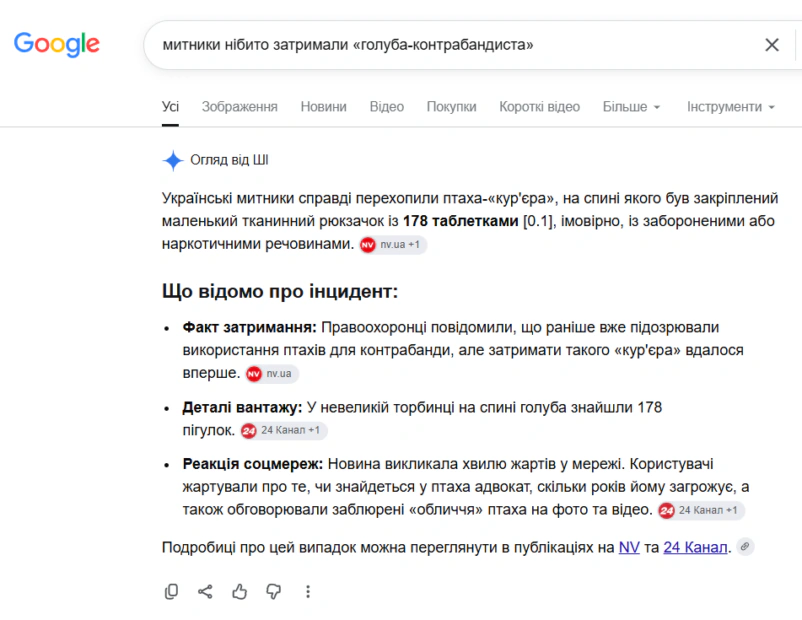This screenshot has width=802, height=620.
Task: Click the 'Факт затримання:' bullet label
Action: 250,327
